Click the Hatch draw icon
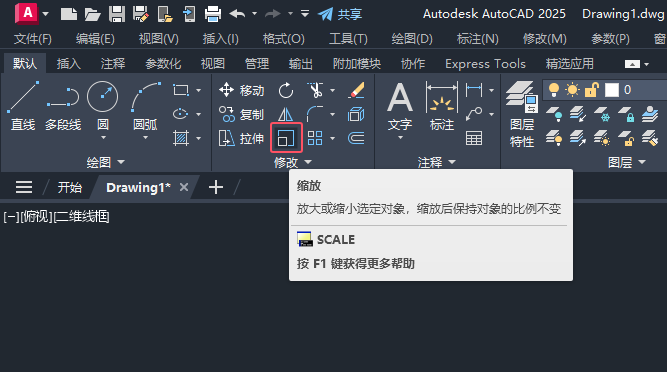Viewport: 667px width, 372px height. click(181, 138)
